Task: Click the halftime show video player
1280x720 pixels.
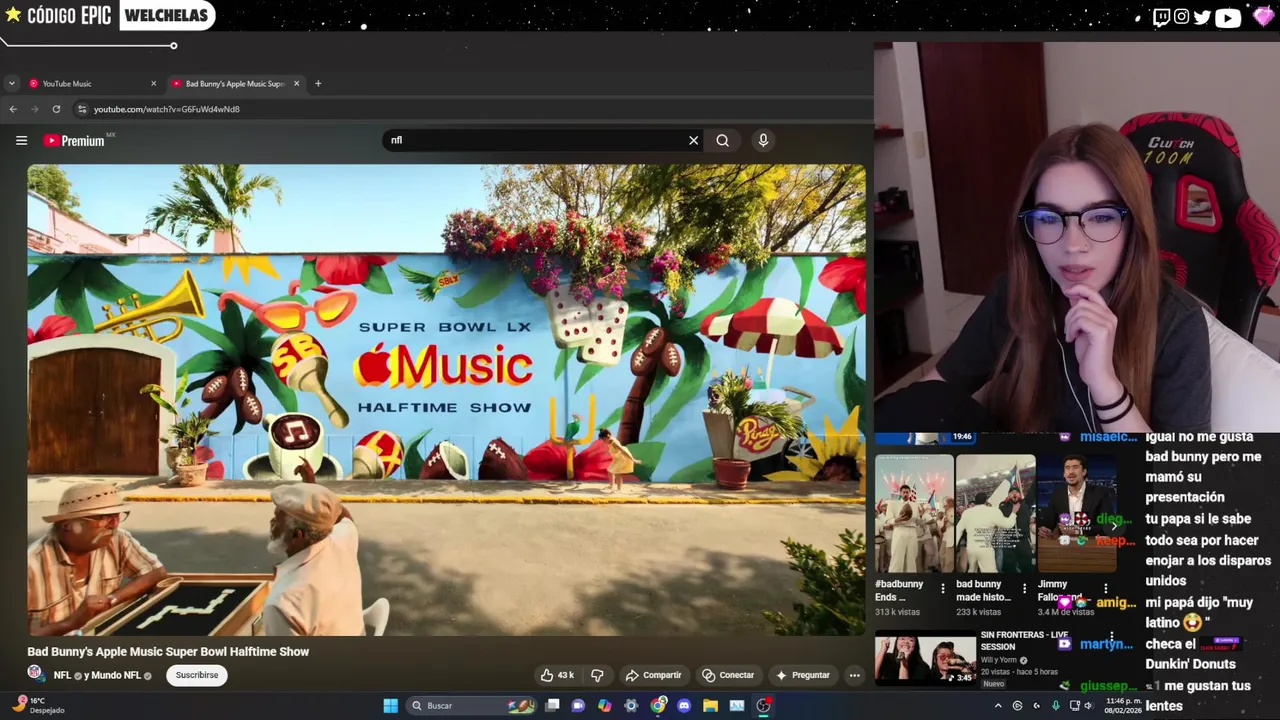Action: click(446, 400)
